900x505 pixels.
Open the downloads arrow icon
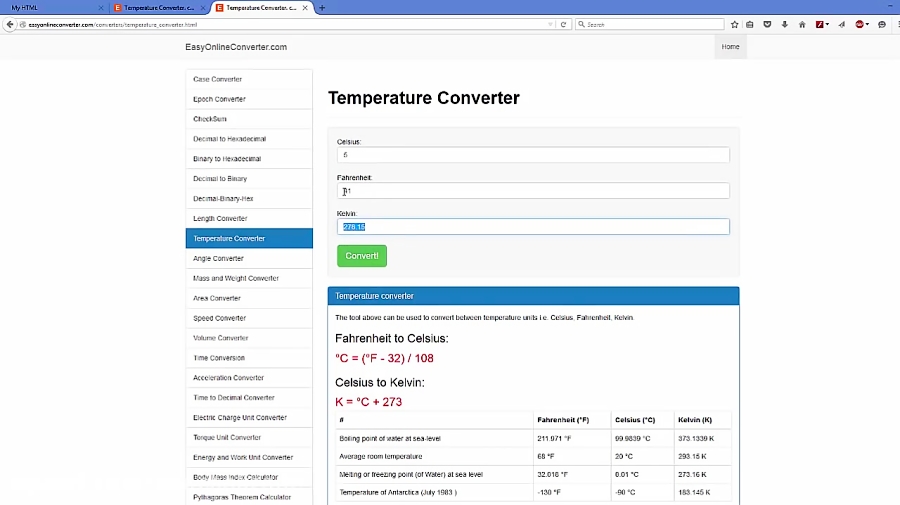coord(785,25)
